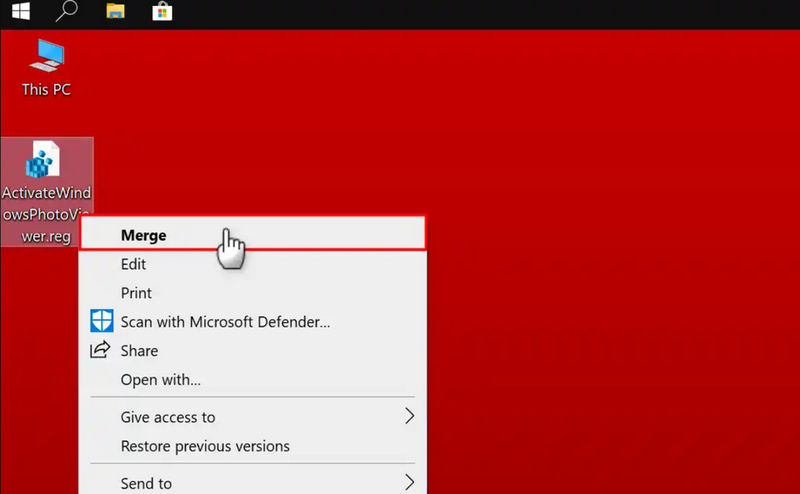
Task: Click the Share arrow icon in the menu
Action: click(x=101, y=350)
